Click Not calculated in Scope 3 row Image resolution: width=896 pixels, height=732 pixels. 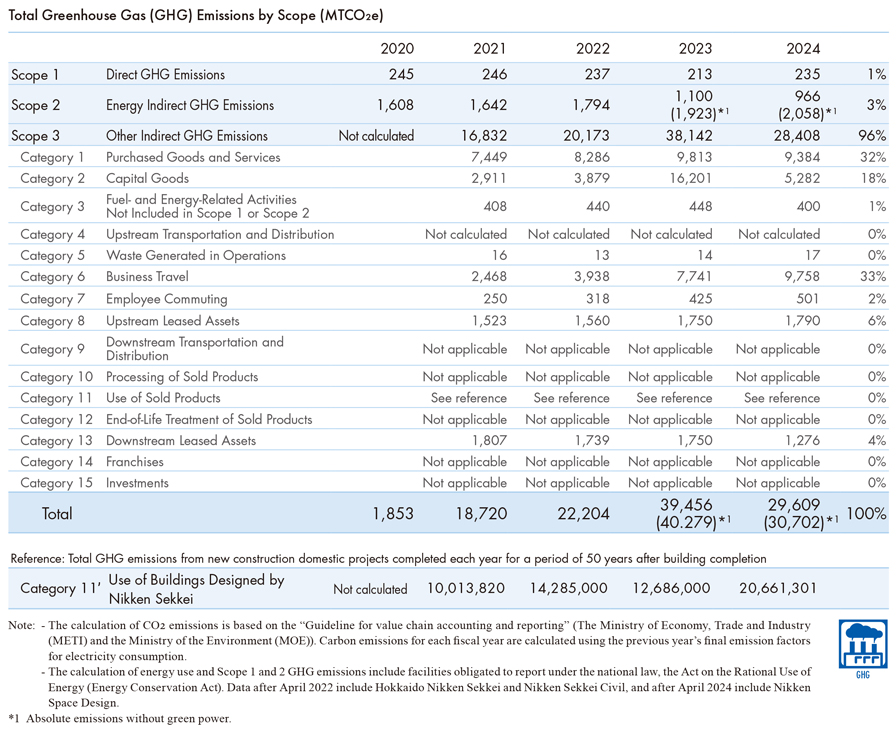pos(376,136)
